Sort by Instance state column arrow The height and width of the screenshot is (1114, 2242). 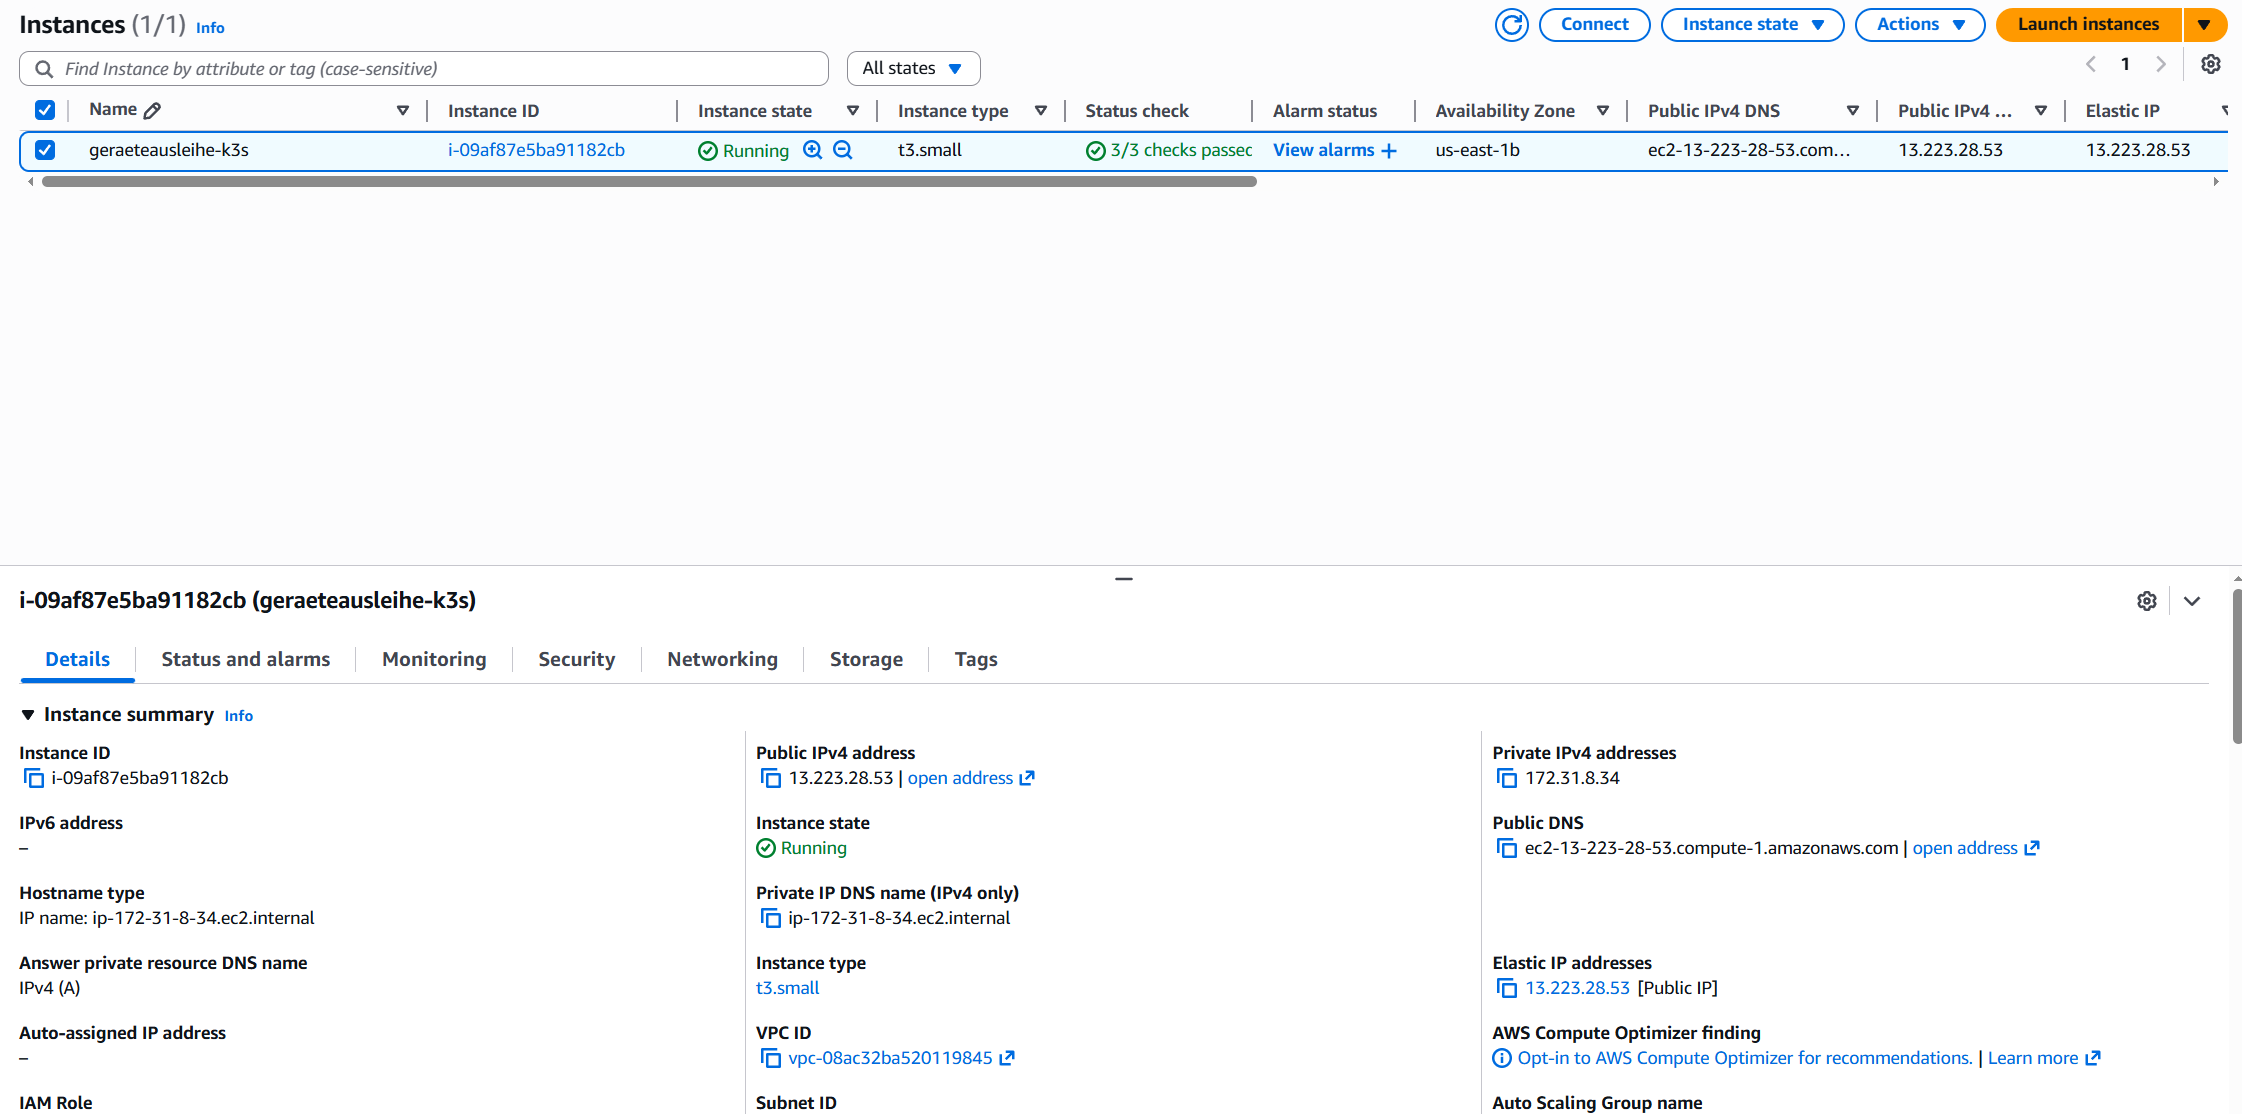[x=853, y=111]
